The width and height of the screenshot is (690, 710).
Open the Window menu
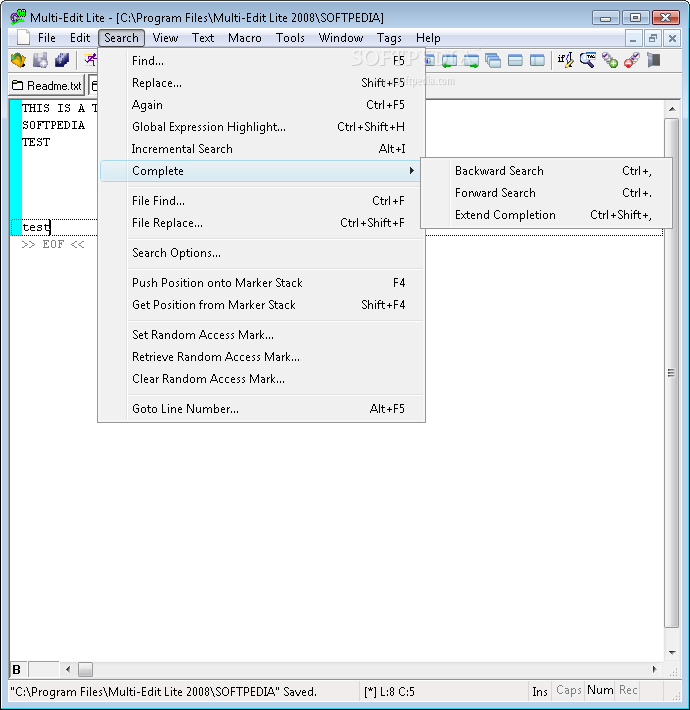341,38
